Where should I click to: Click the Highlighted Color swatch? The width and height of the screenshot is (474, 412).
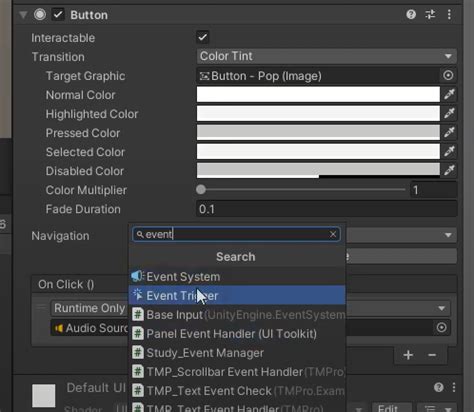318,114
